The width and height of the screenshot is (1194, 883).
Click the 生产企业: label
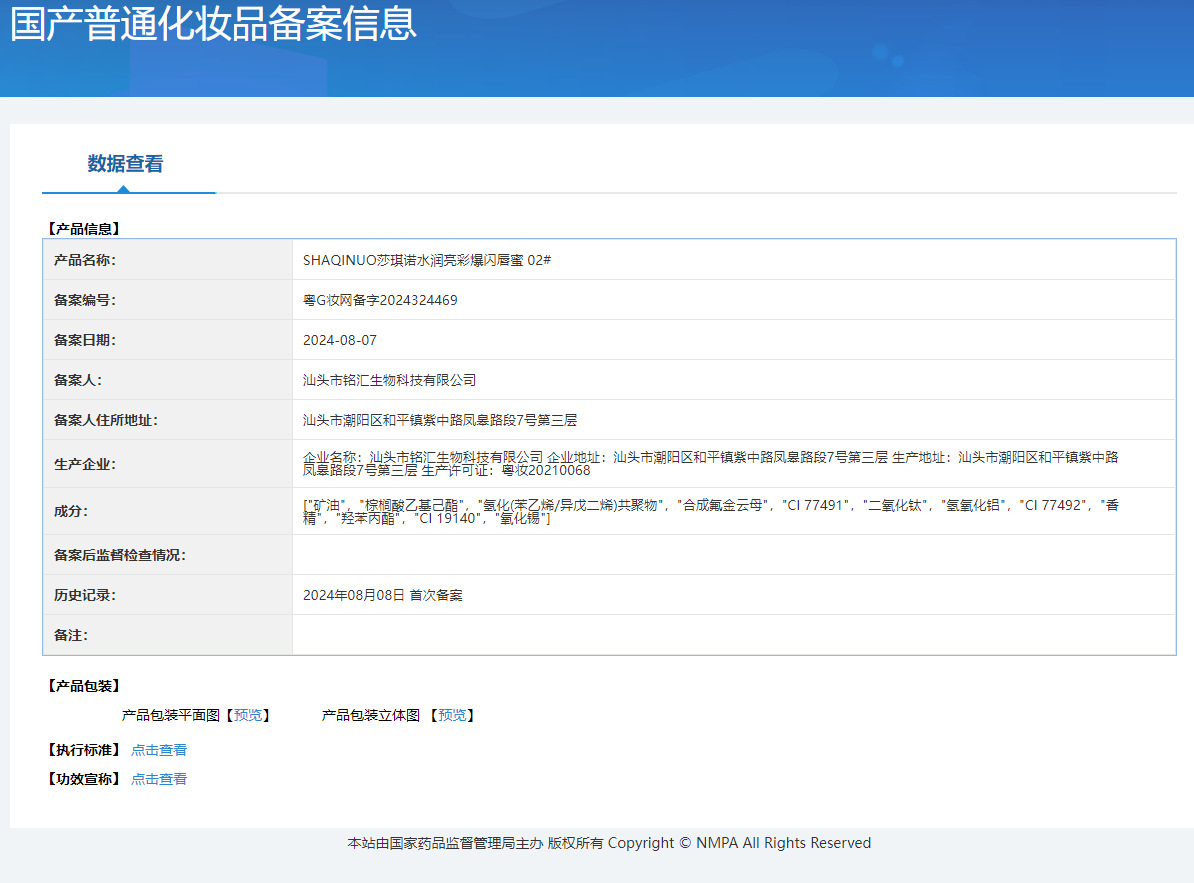tap(85, 464)
